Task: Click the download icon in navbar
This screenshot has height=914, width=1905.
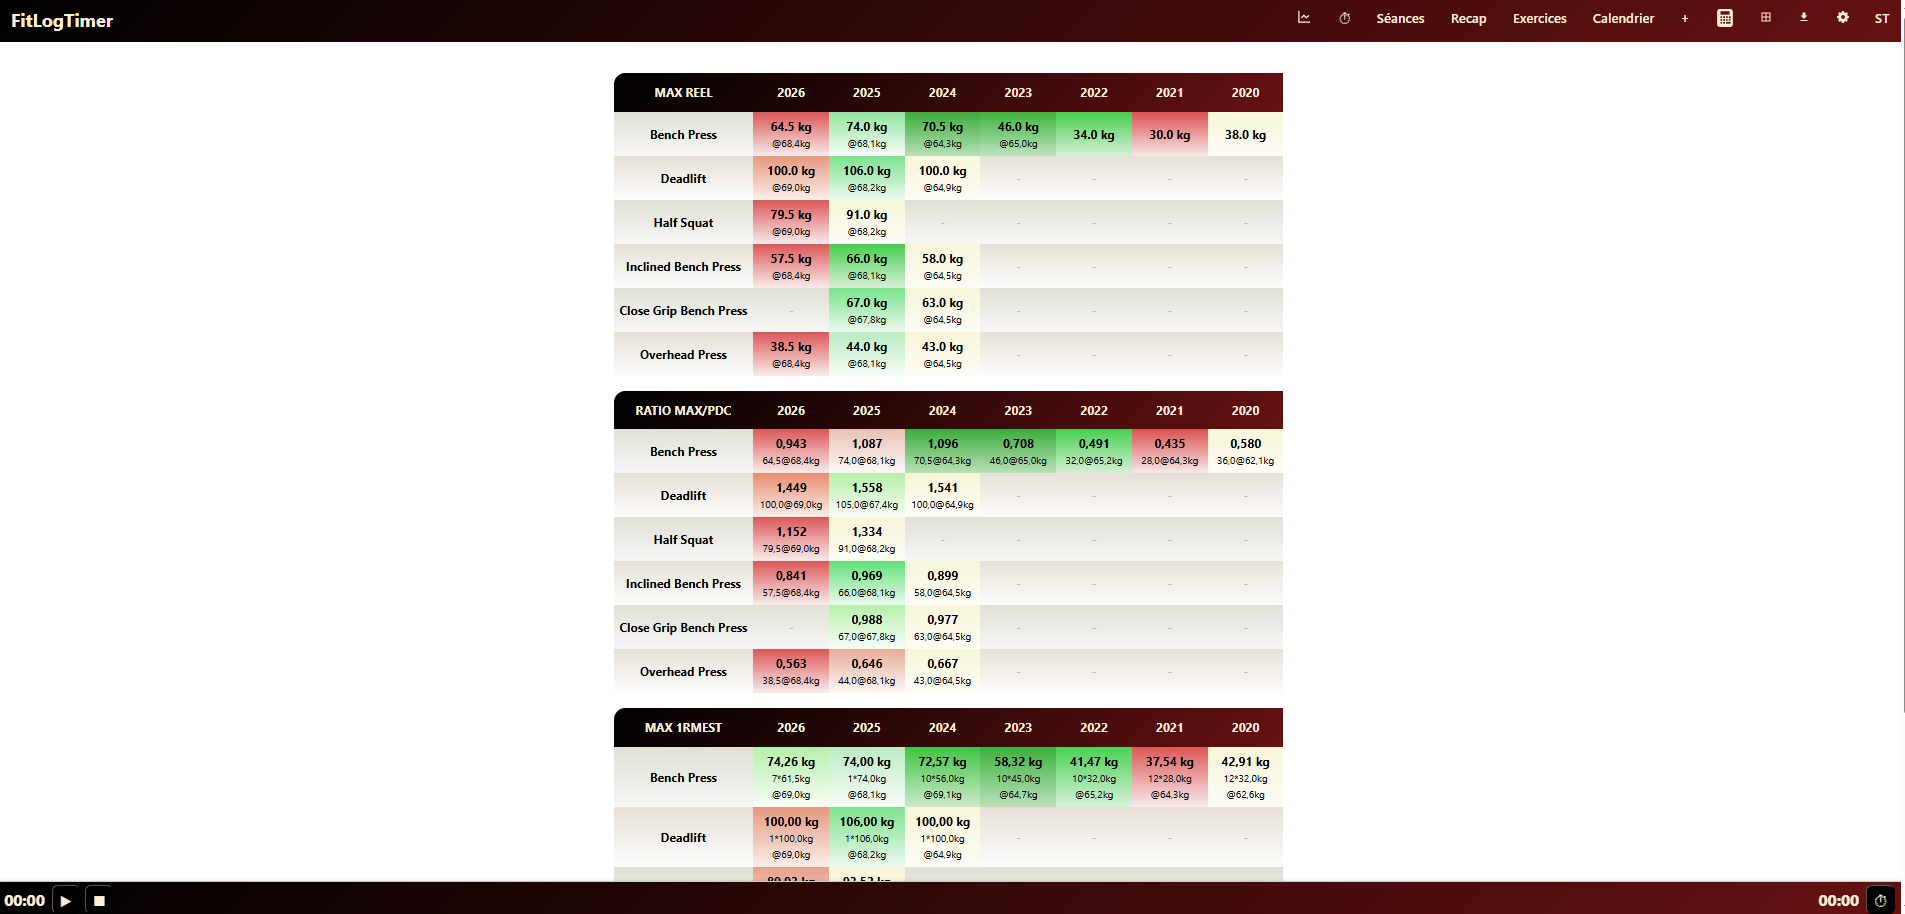Action: click(1804, 18)
